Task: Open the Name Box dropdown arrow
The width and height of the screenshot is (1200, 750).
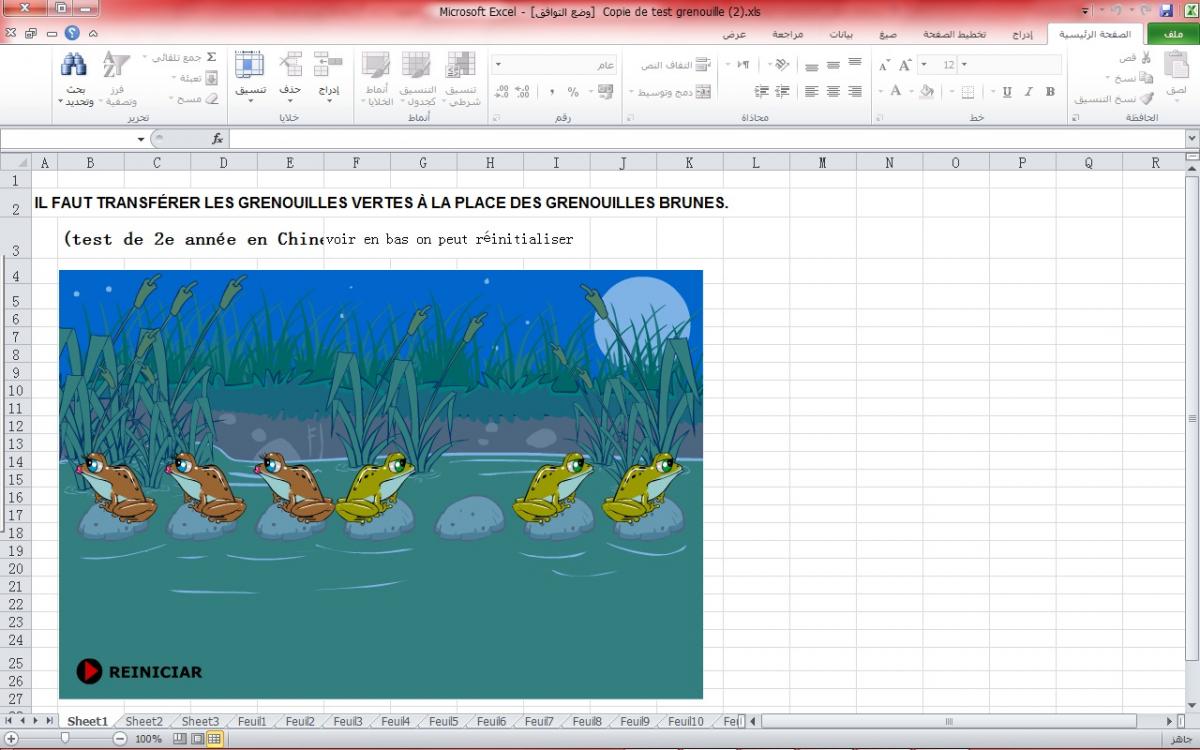Action: point(141,139)
